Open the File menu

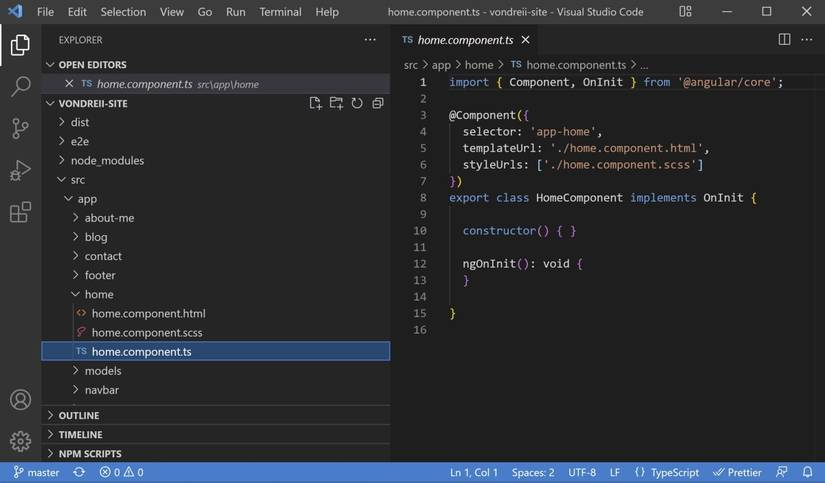tap(45, 12)
